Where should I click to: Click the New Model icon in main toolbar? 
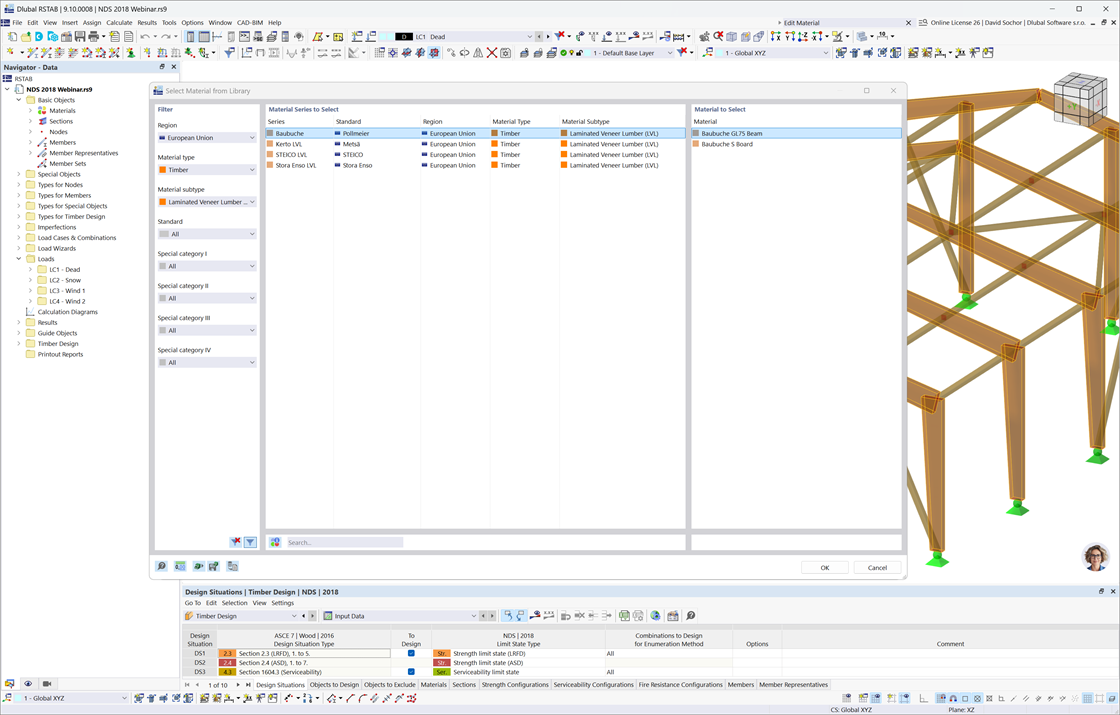tap(12, 36)
